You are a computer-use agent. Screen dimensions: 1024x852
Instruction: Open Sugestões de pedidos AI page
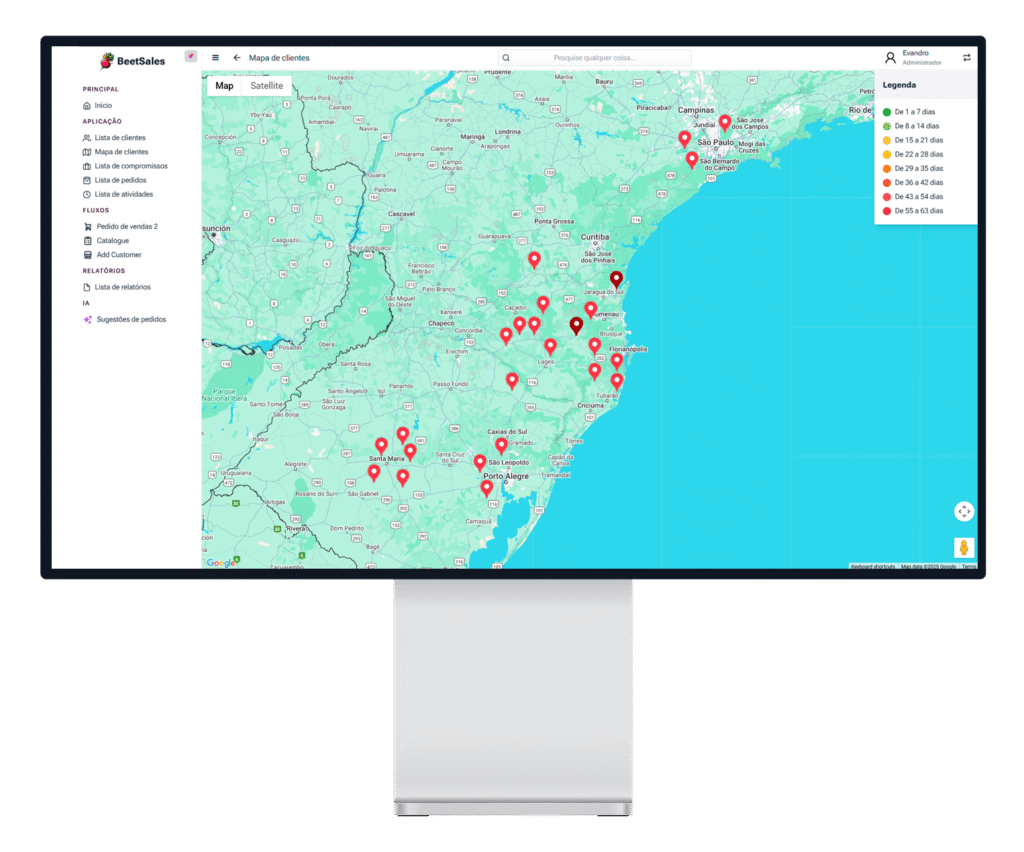point(130,319)
